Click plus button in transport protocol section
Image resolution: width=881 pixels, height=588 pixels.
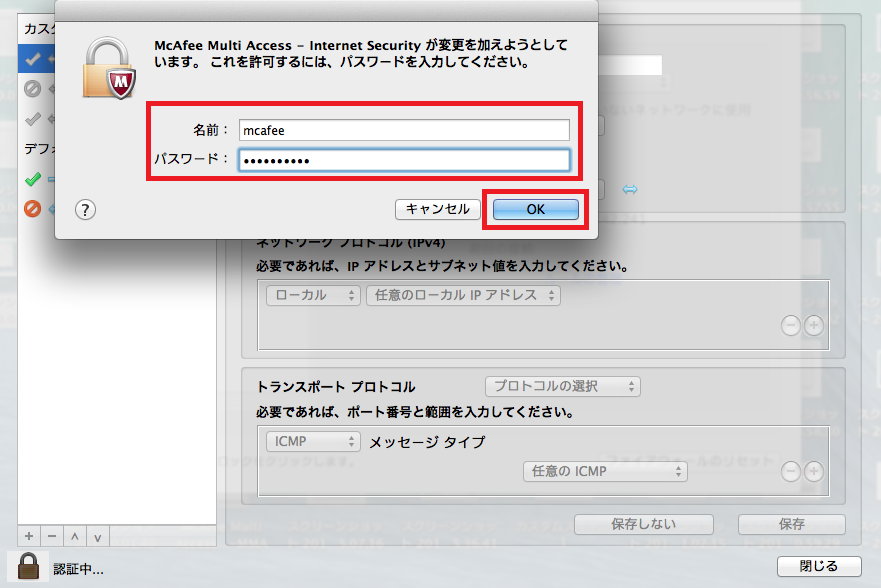(814, 471)
